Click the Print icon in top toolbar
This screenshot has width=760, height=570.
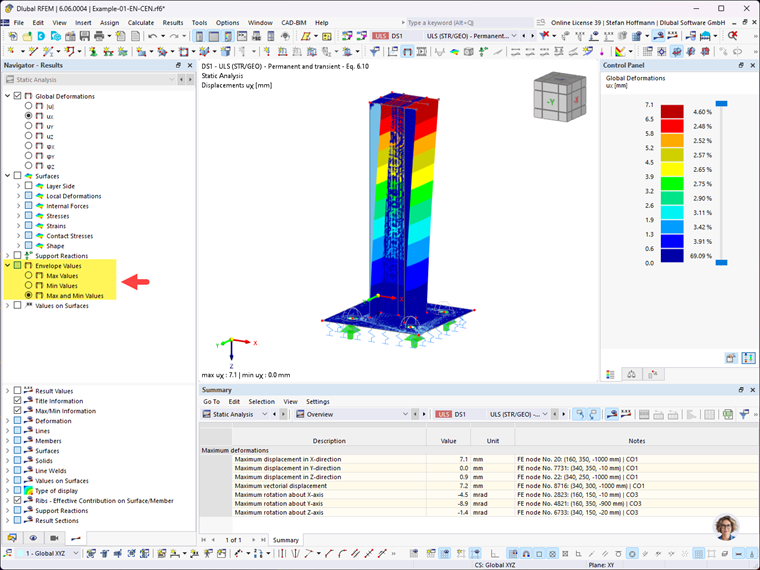pos(99,36)
